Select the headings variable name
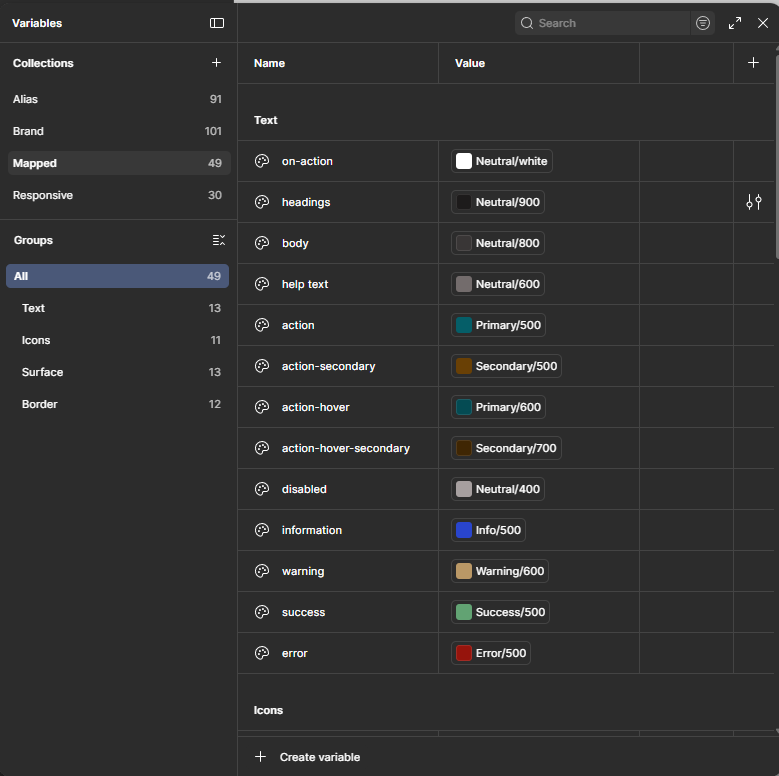779x776 pixels. [x=306, y=202]
